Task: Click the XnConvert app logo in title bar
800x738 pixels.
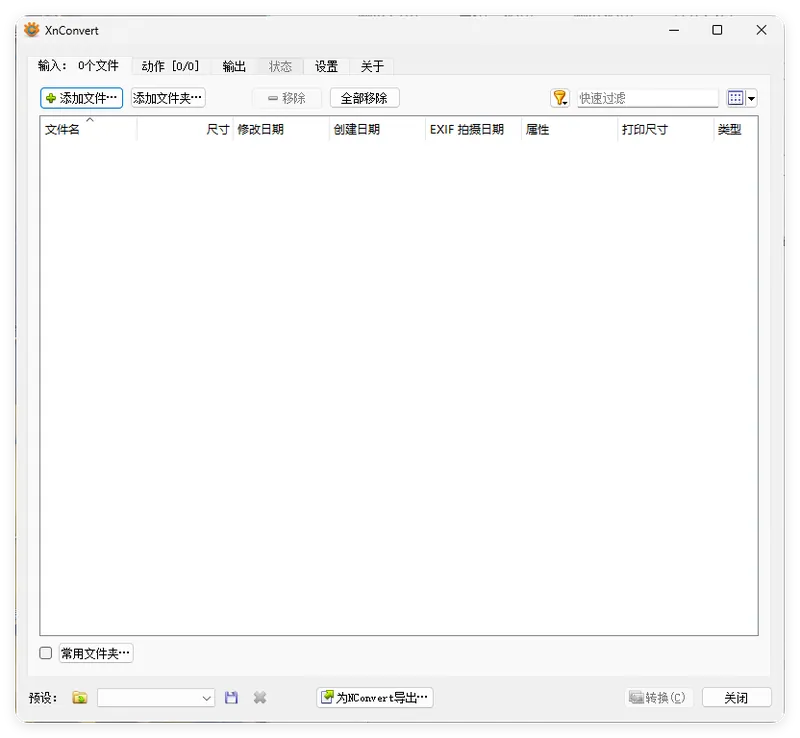Action: tap(32, 30)
